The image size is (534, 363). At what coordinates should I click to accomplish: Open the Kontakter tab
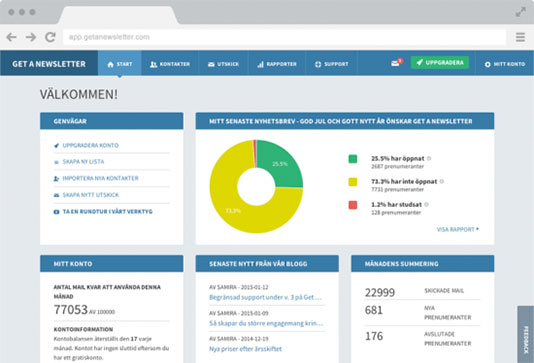(x=170, y=64)
